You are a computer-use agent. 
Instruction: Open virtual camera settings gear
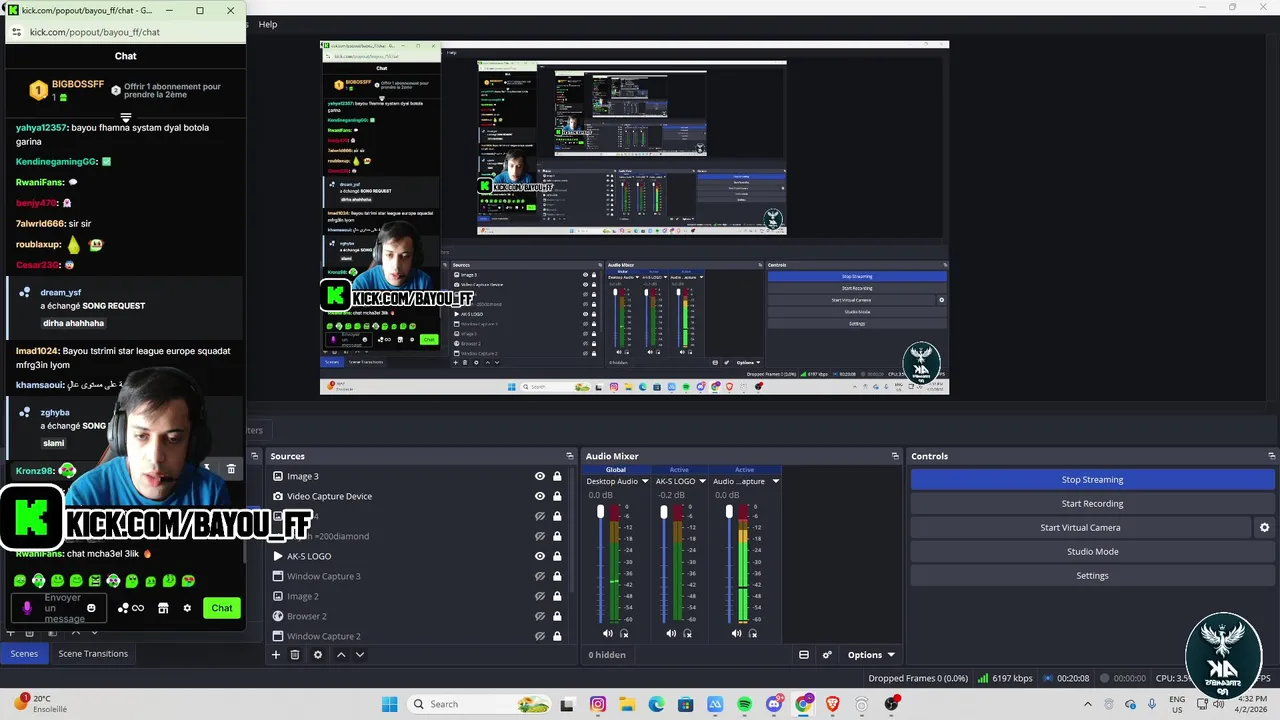tap(1264, 527)
